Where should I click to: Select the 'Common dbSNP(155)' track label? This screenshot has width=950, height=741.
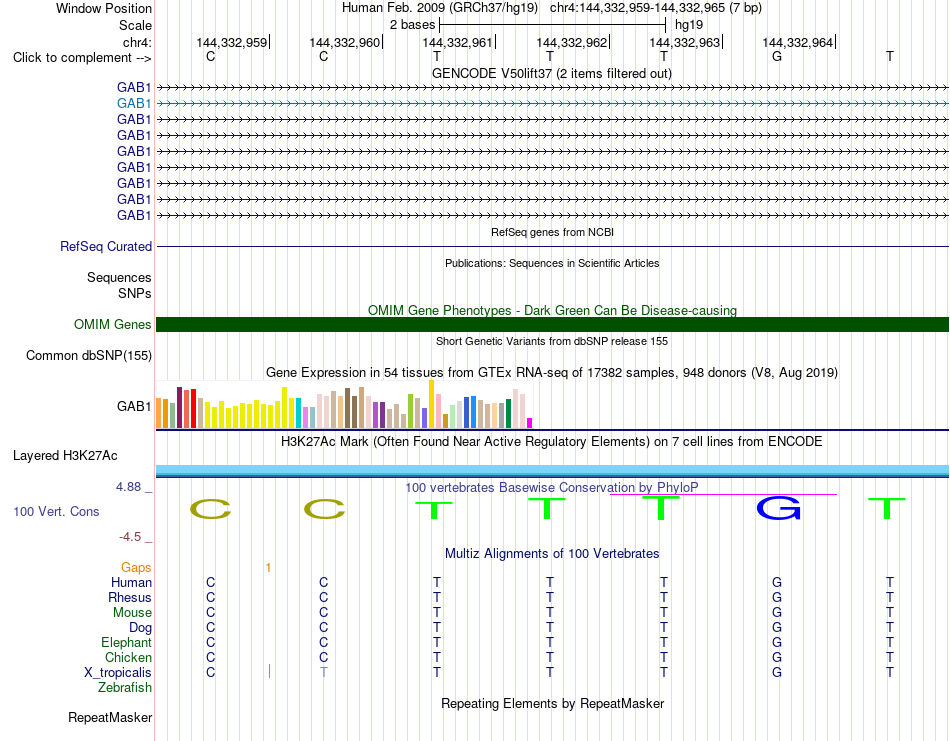point(88,356)
